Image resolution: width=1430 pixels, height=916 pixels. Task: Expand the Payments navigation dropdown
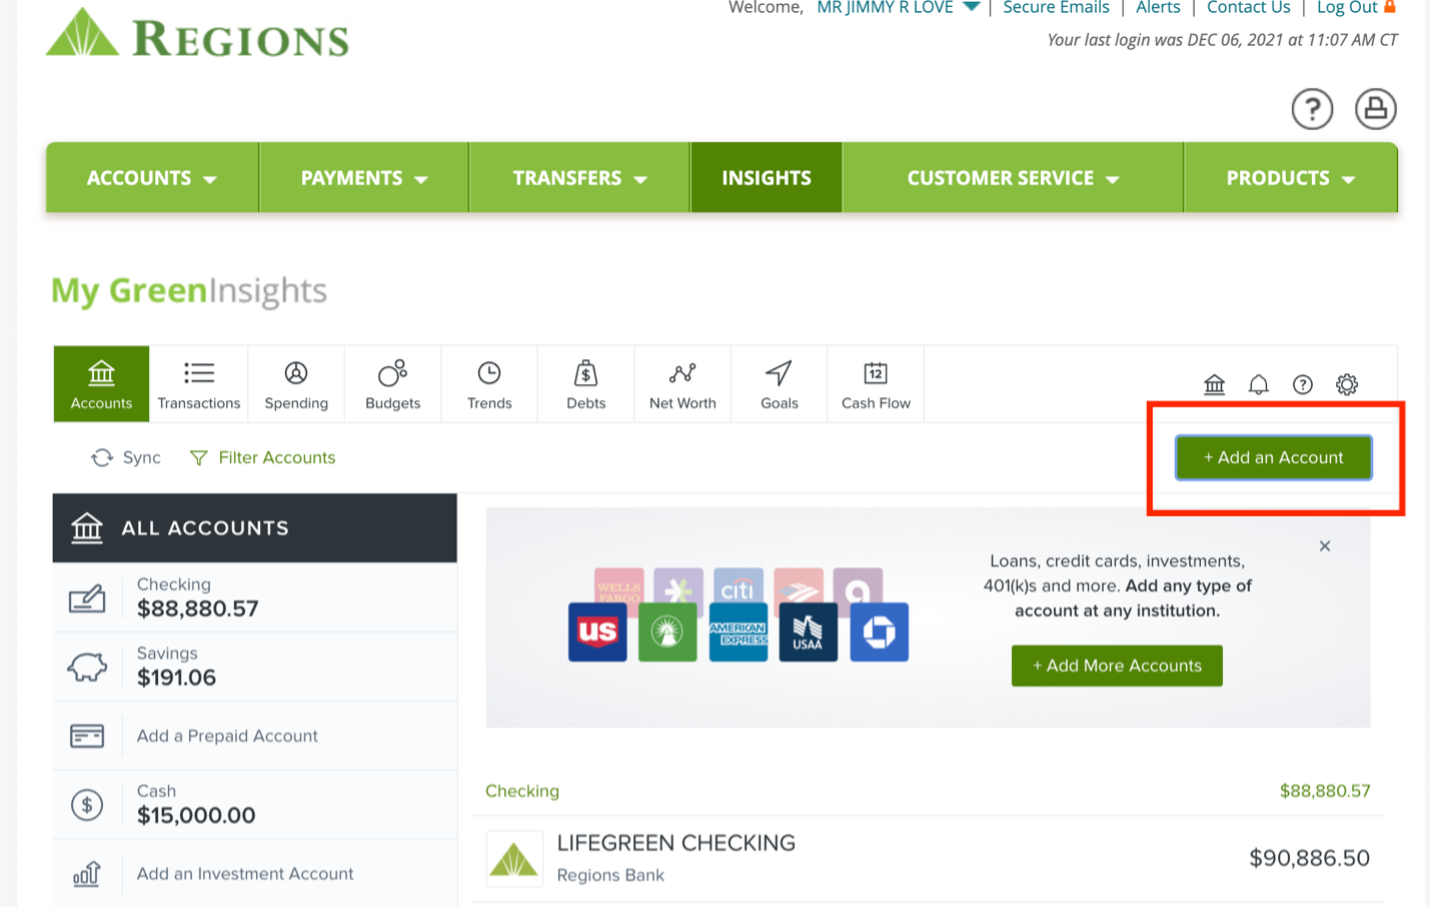coord(364,178)
